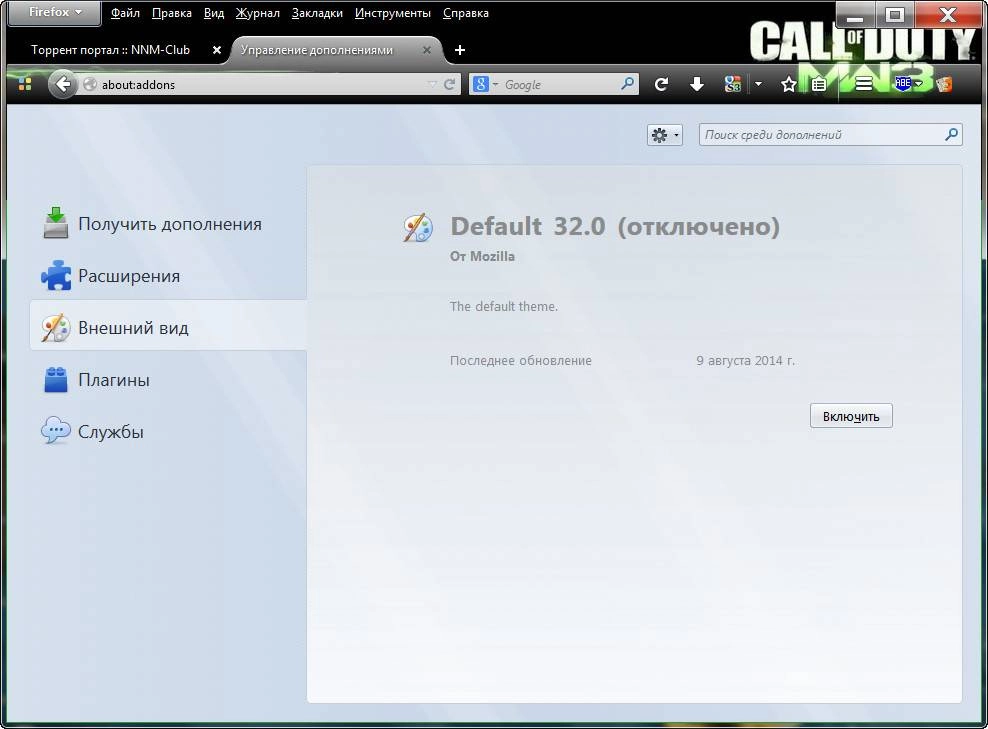988x729 pixels.
Task: Open the Службы category
Action: click(169, 432)
